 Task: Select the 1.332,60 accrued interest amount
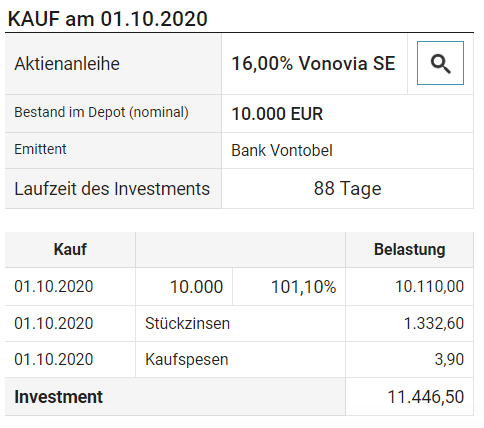[434, 323]
